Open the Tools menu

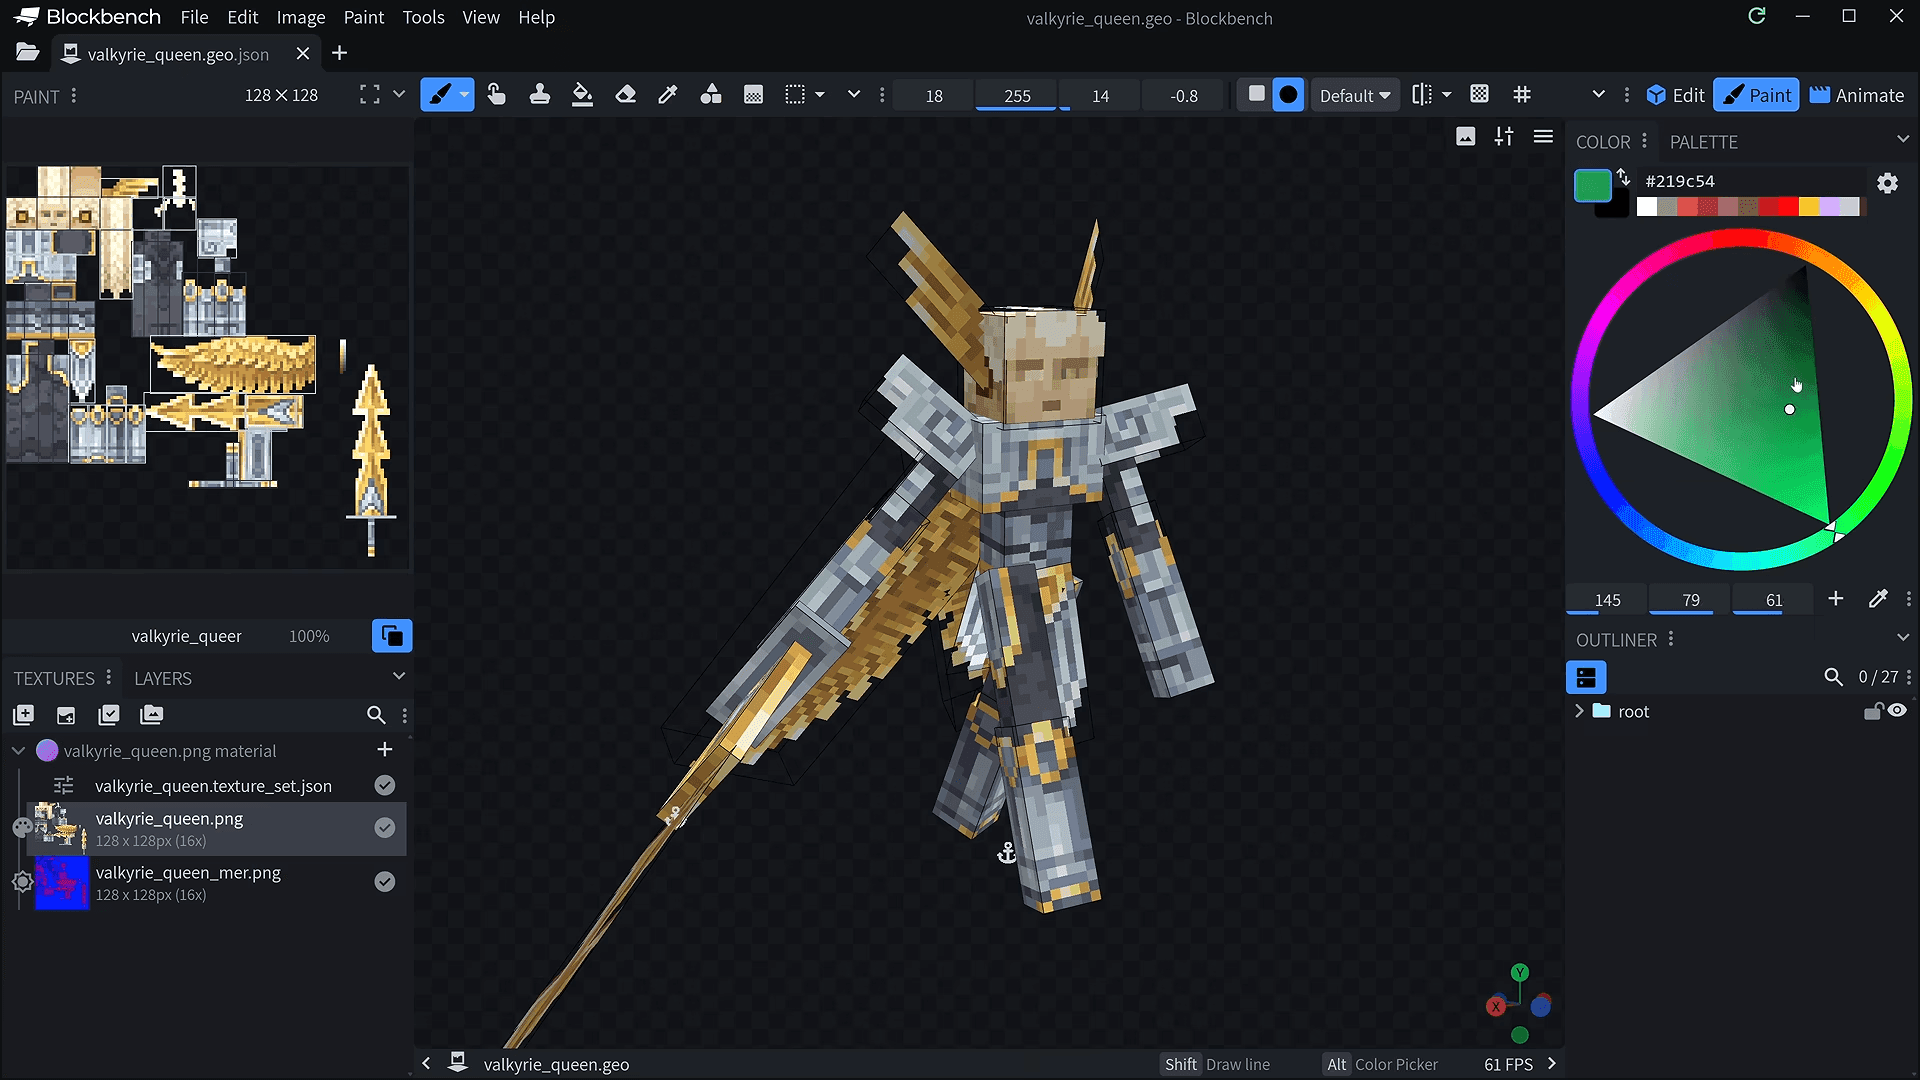point(423,17)
